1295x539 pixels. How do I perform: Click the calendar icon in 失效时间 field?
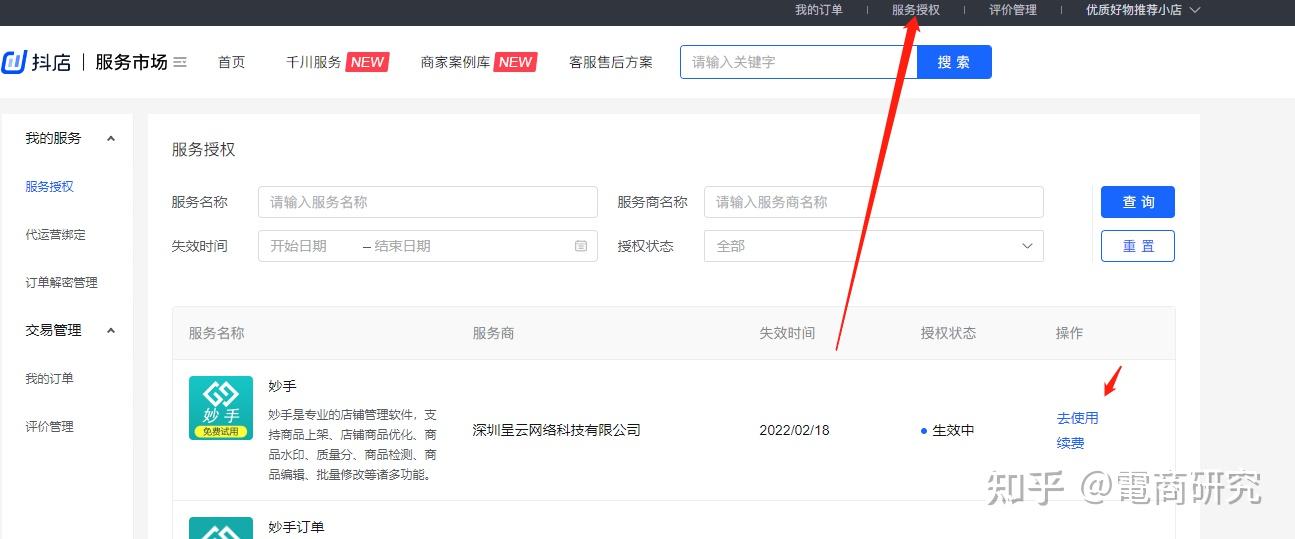581,246
